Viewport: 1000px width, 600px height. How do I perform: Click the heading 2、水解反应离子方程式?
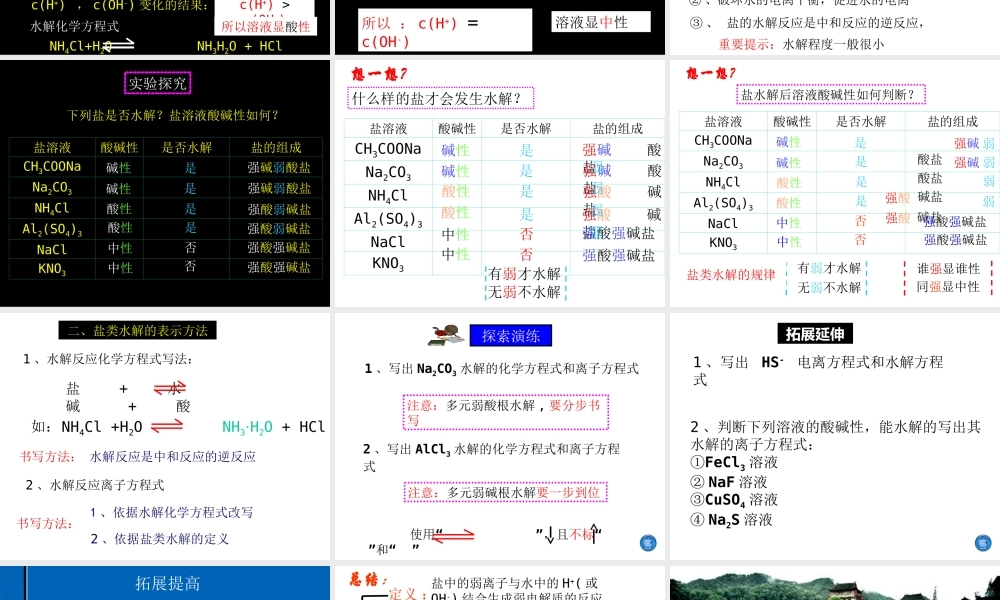tap(94, 485)
